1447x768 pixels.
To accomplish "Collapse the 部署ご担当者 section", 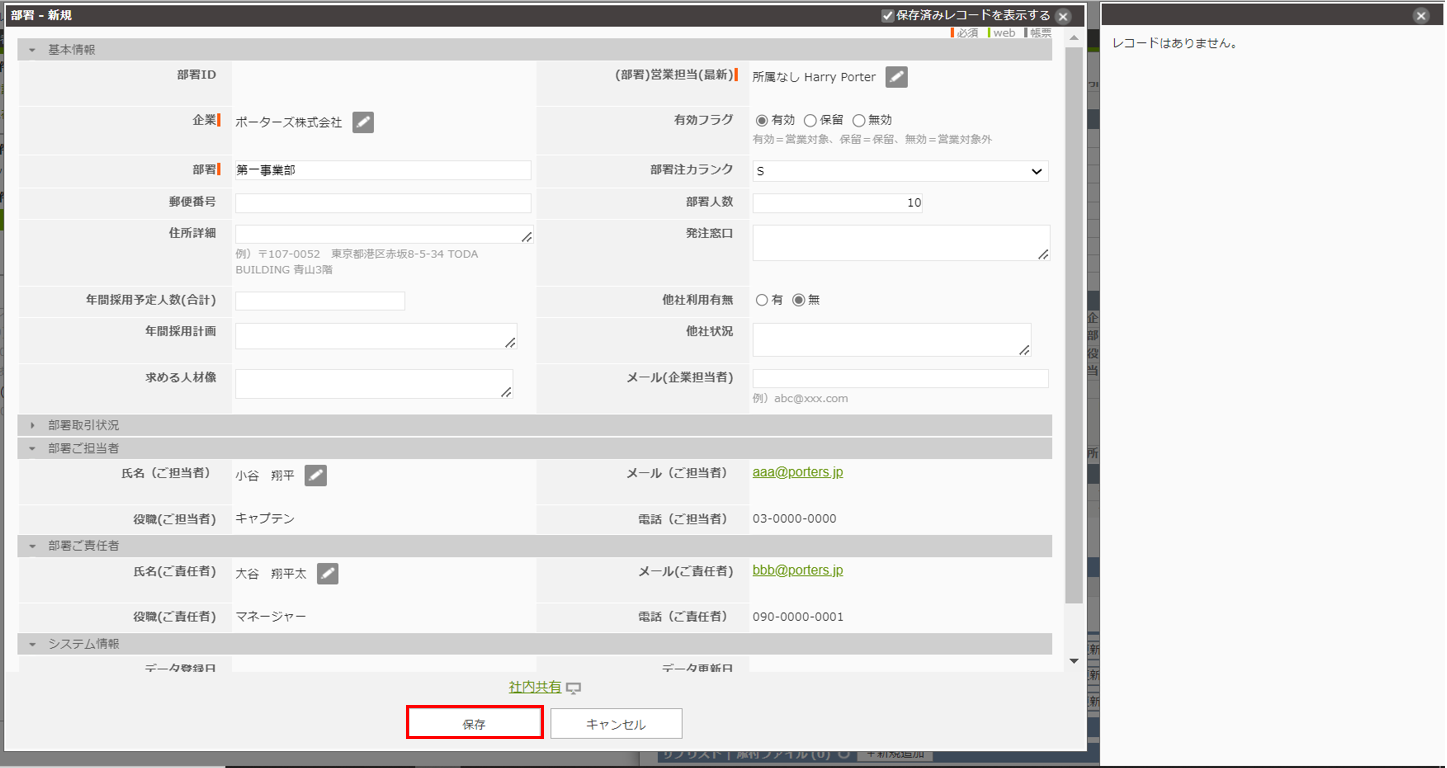I will click(x=32, y=449).
